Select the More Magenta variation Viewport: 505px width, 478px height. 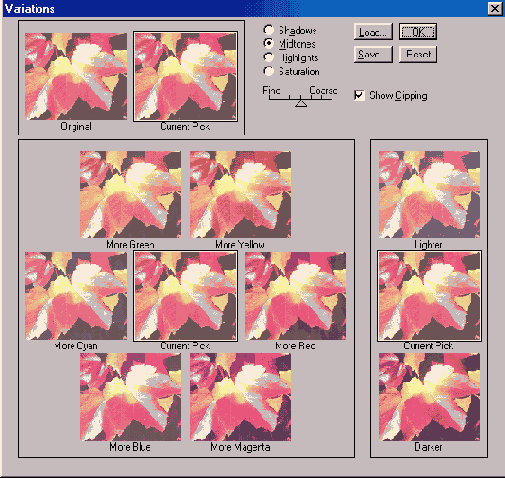pos(240,397)
